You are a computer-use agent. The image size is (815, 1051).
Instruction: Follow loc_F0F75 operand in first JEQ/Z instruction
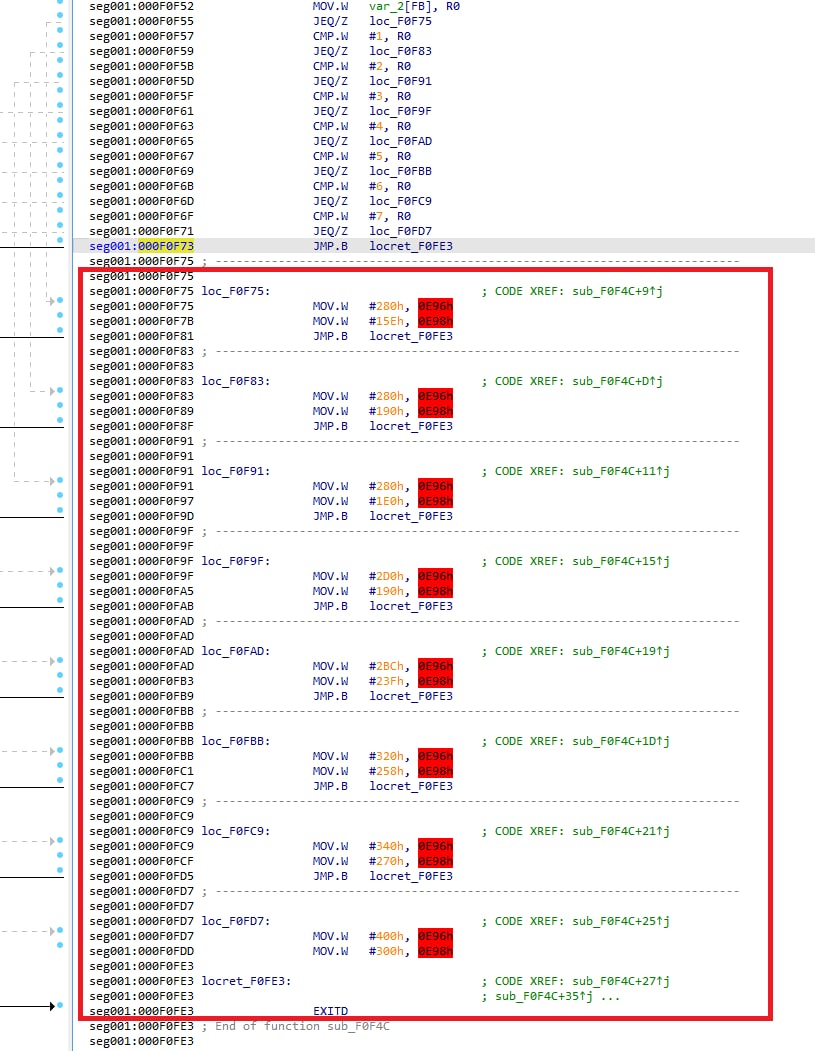pyautogui.click(x=400, y=21)
